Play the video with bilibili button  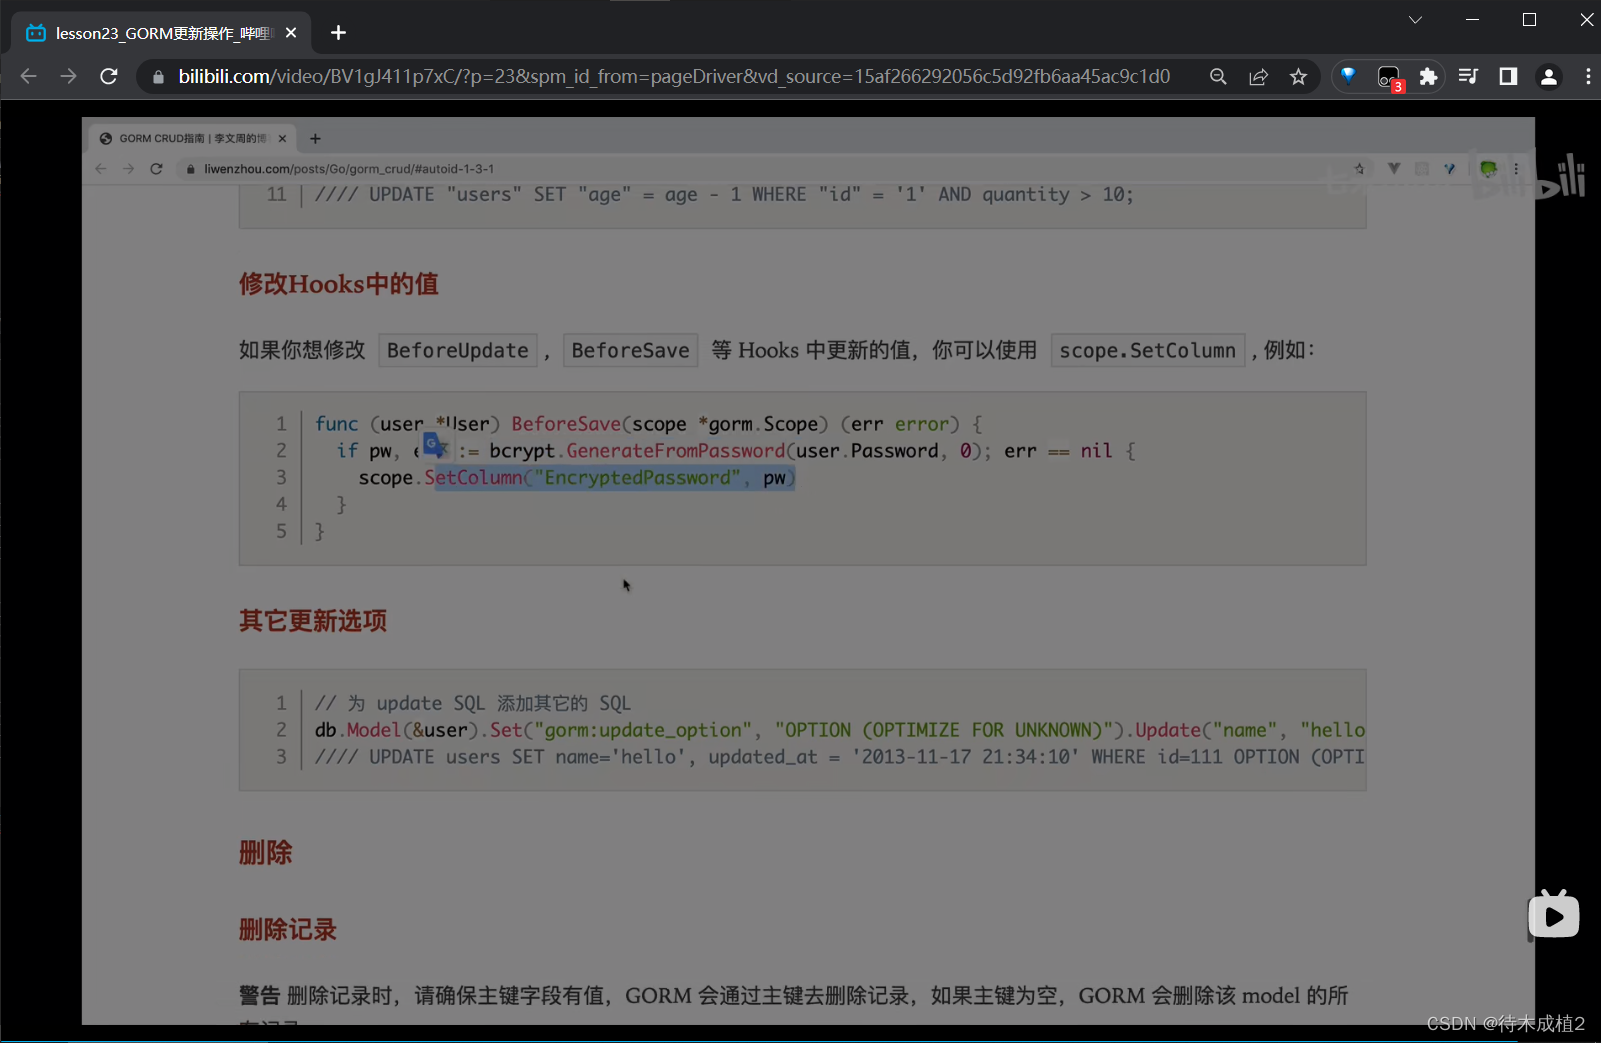[1554, 915]
